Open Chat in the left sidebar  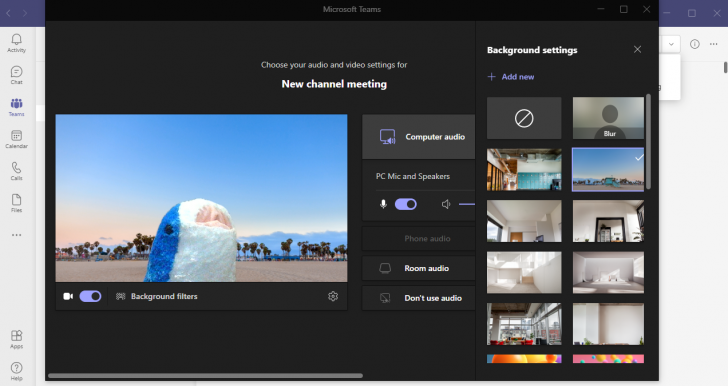(x=16, y=75)
